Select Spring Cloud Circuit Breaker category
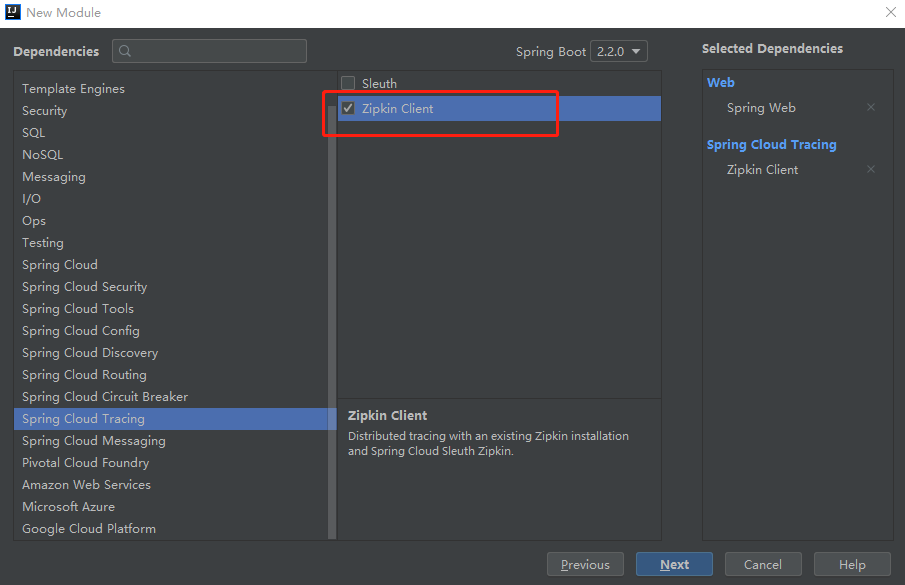 pos(105,397)
